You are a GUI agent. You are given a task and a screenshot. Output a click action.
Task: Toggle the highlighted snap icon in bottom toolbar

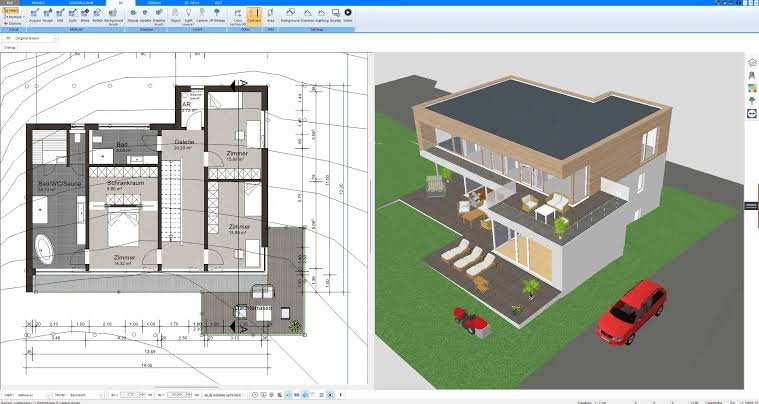tap(288, 395)
